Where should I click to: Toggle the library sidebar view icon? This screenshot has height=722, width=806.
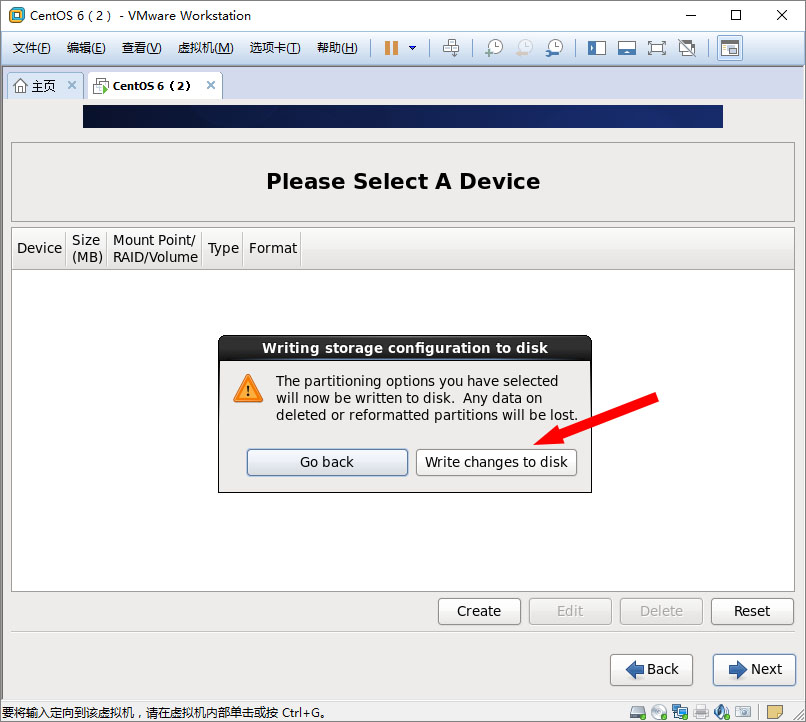(x=597, y=48)
